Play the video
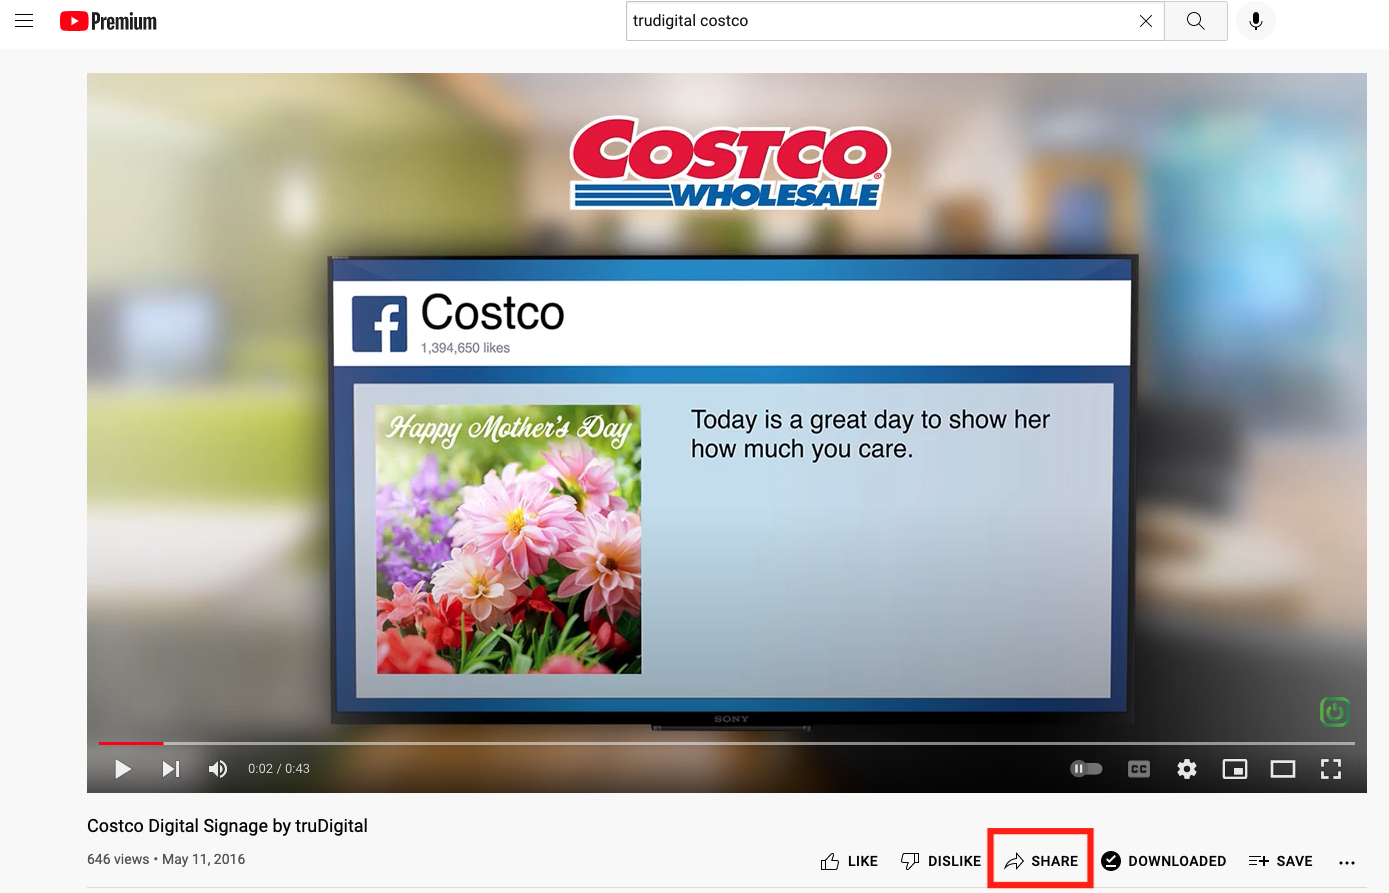The image size is (1389, 893). pyautogui.click(x=123, y=769)
